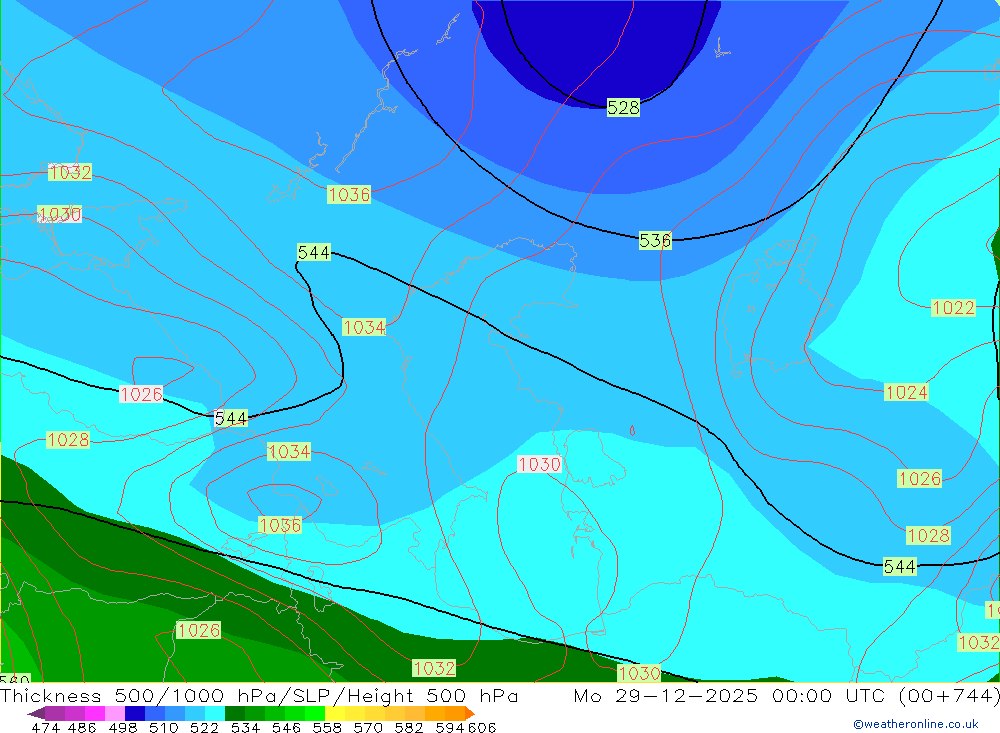Click the legend value 474
This screenshot has width=1000, height=733.
tap(45, 727)
